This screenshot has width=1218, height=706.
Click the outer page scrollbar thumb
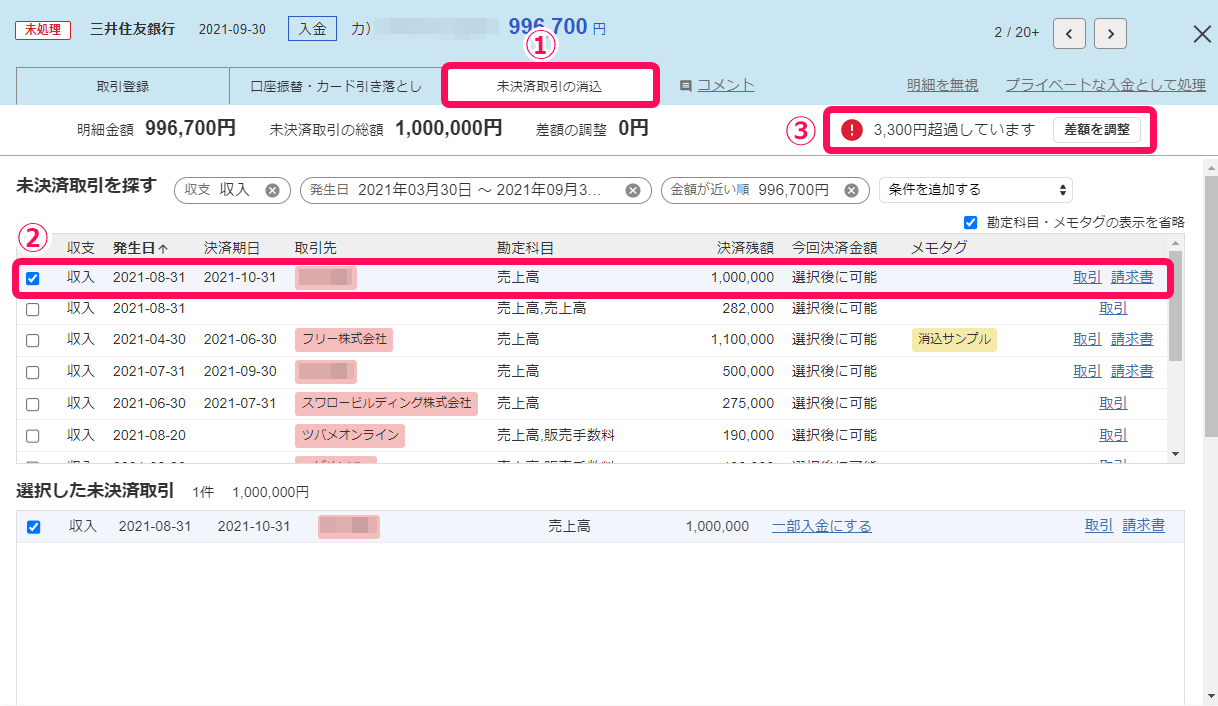tap(1211, 305)
